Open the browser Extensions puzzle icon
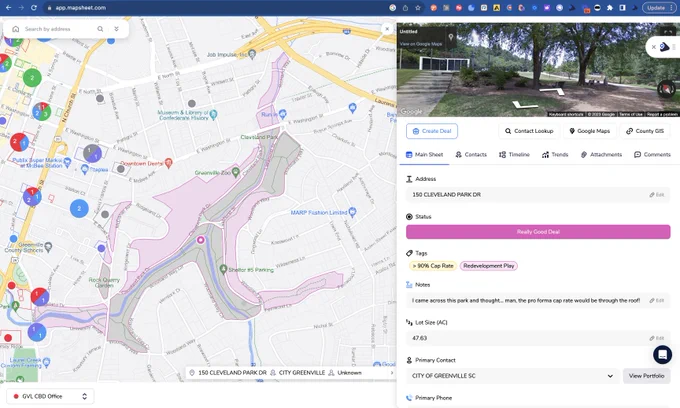 point(610,8)
